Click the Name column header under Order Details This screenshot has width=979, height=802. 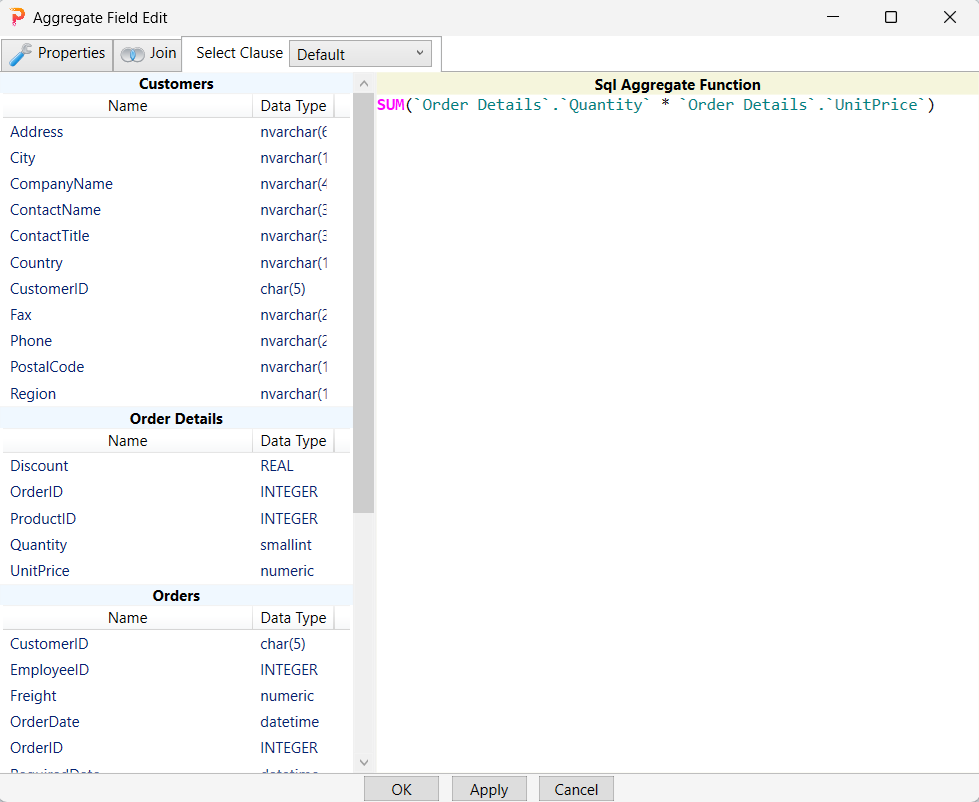127,441
